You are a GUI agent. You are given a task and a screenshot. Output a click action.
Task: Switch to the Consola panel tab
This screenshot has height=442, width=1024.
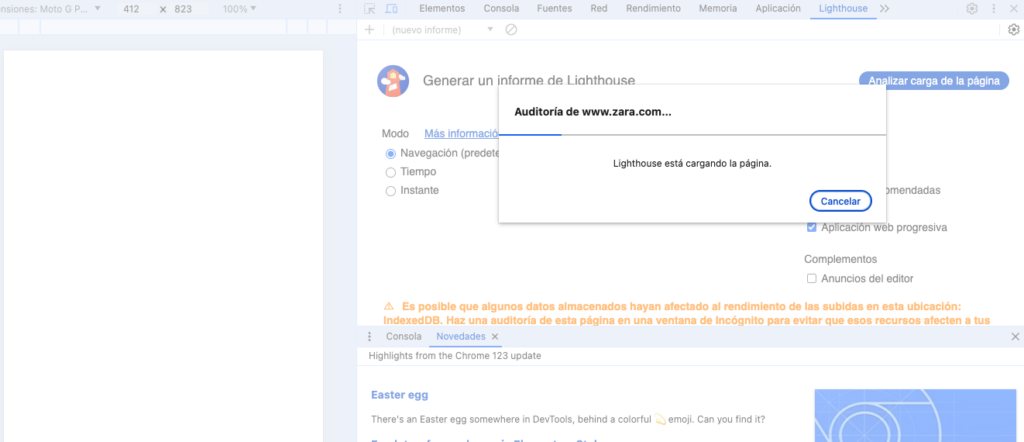tap(502, 8)
